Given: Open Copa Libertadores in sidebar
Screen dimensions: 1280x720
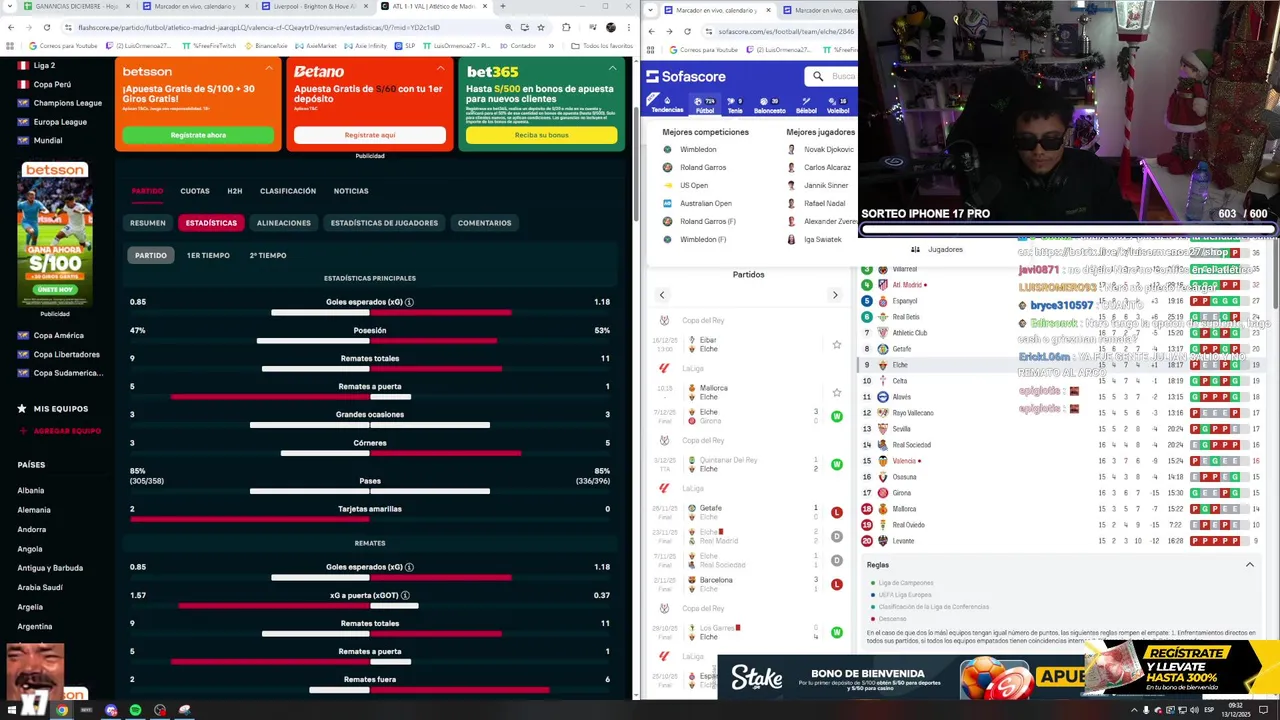Looking at the screenshot, I should pyautogui.click(x=59, y=354).
